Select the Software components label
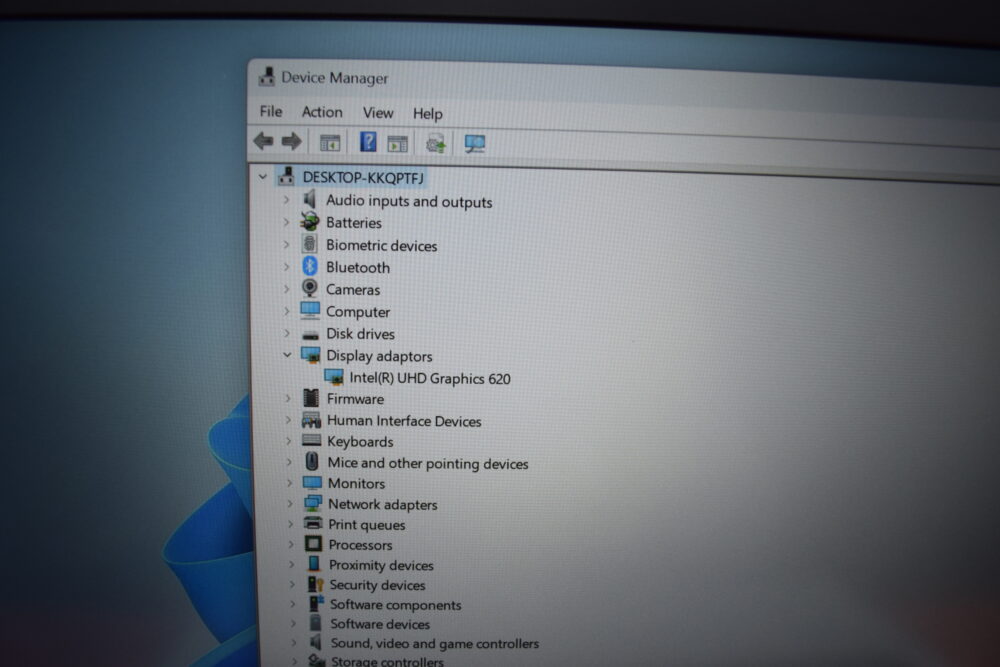 (395, 605)
